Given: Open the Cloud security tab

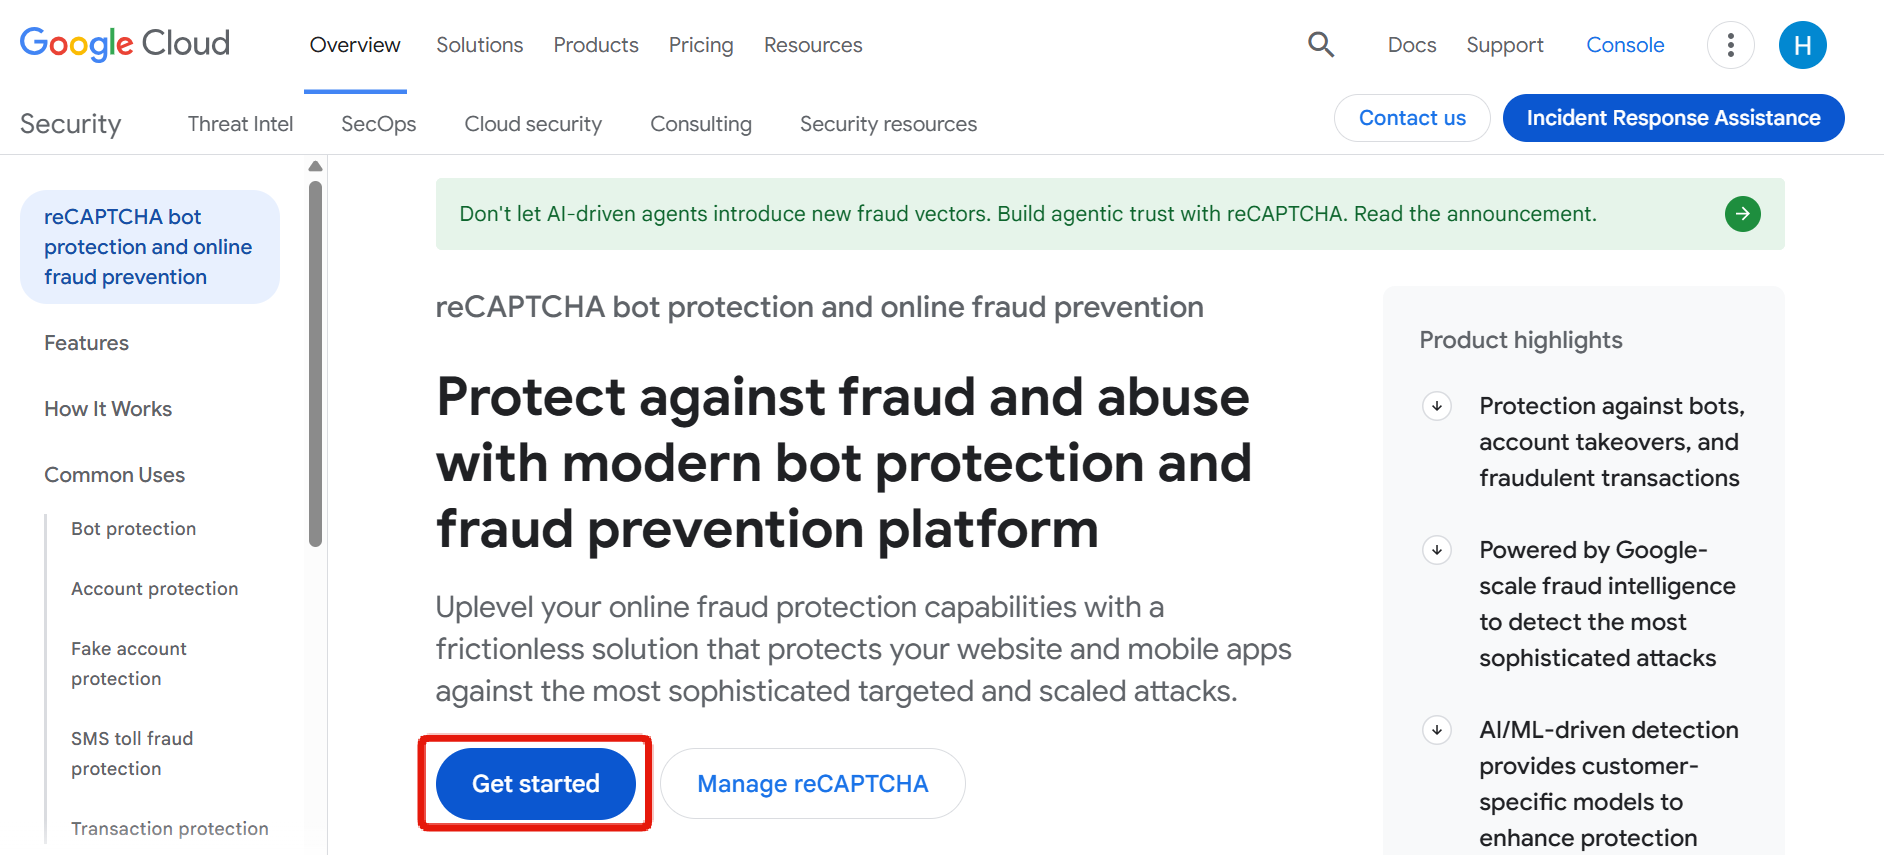Looking at the screenshot, I should tap(533, 124).
